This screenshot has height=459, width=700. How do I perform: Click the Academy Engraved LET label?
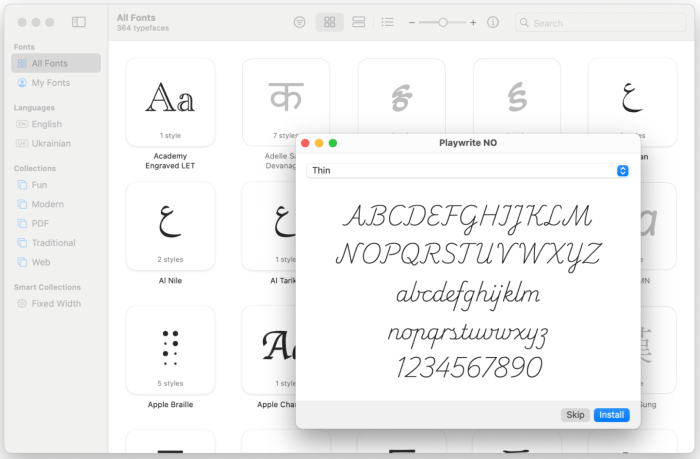[x=170, y=161]
